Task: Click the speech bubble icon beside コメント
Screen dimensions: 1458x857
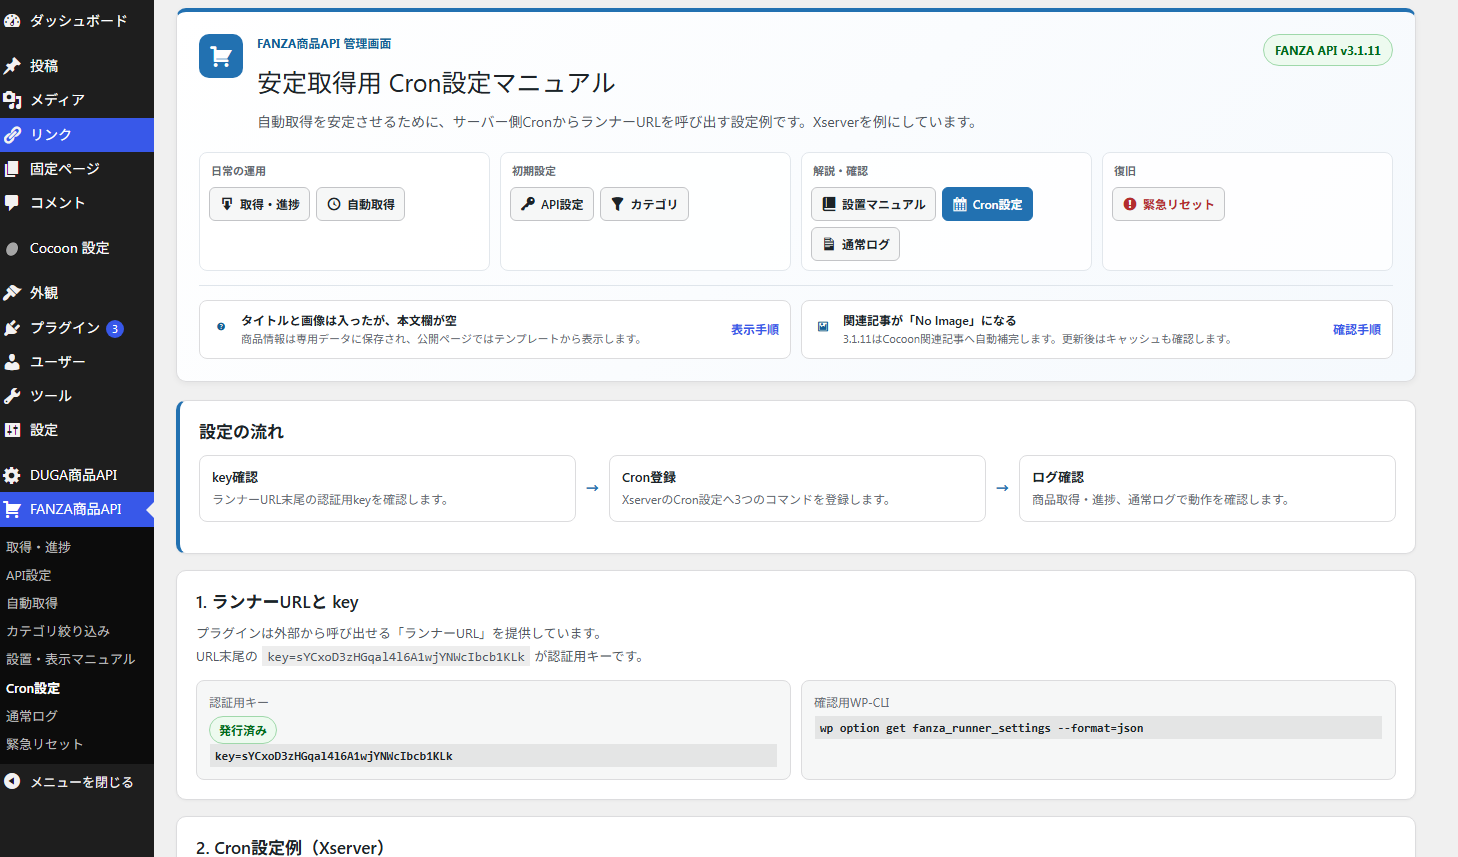Action: [x=12, y=203]
